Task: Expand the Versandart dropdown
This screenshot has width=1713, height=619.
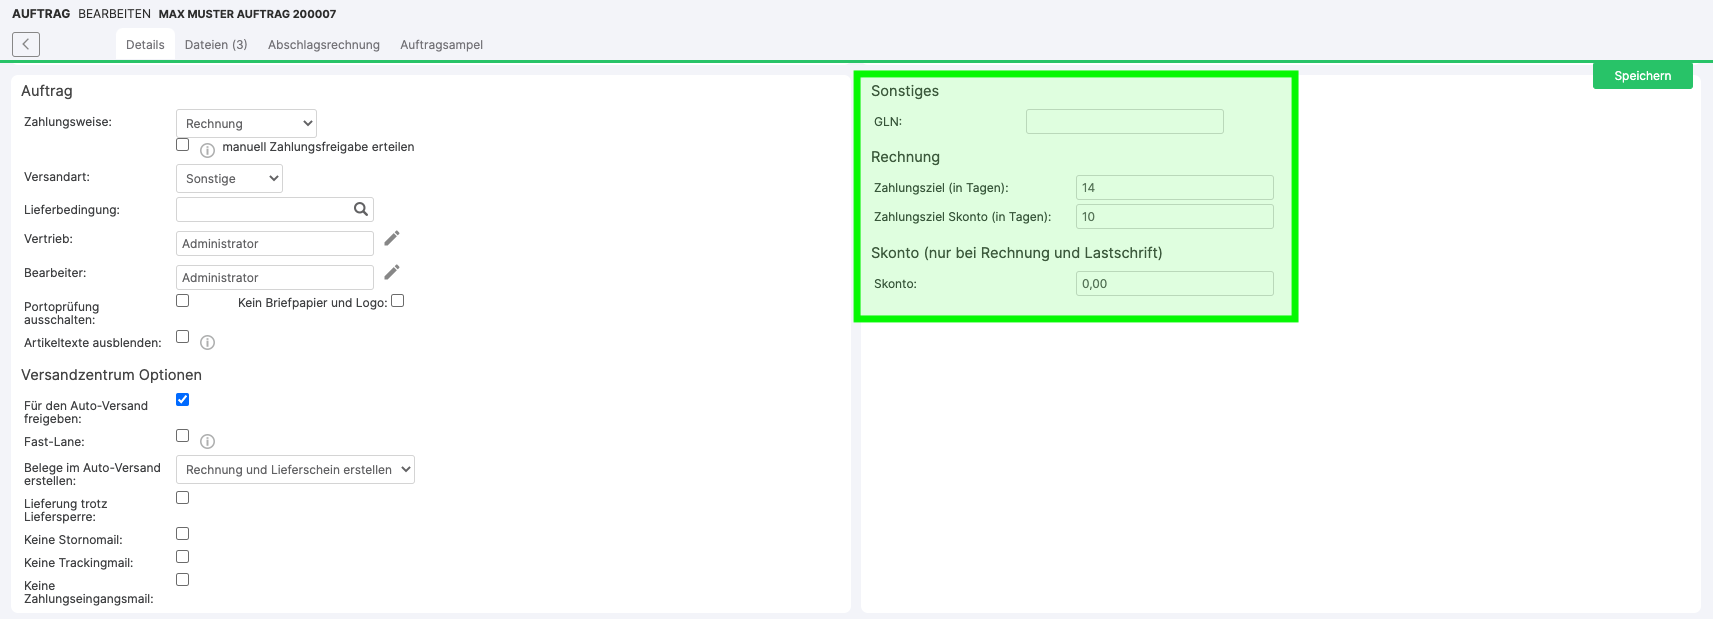Action: [229, 178]
